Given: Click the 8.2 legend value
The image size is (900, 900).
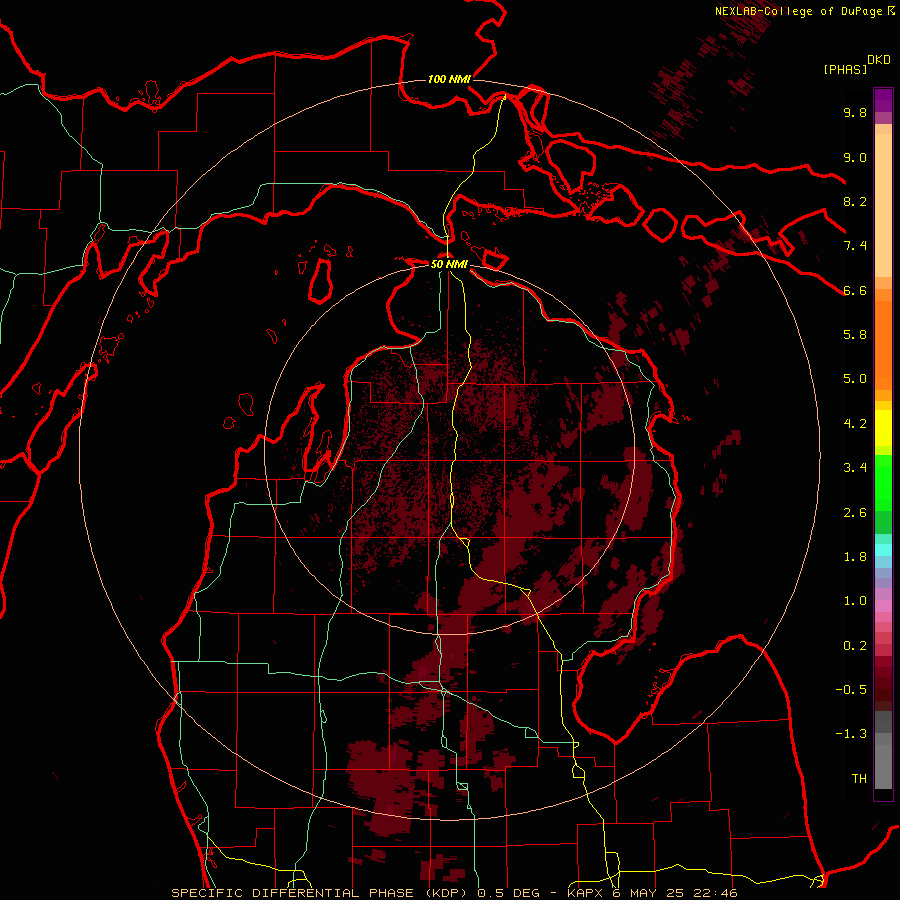Looking at the screenshot, I should 855,201.
